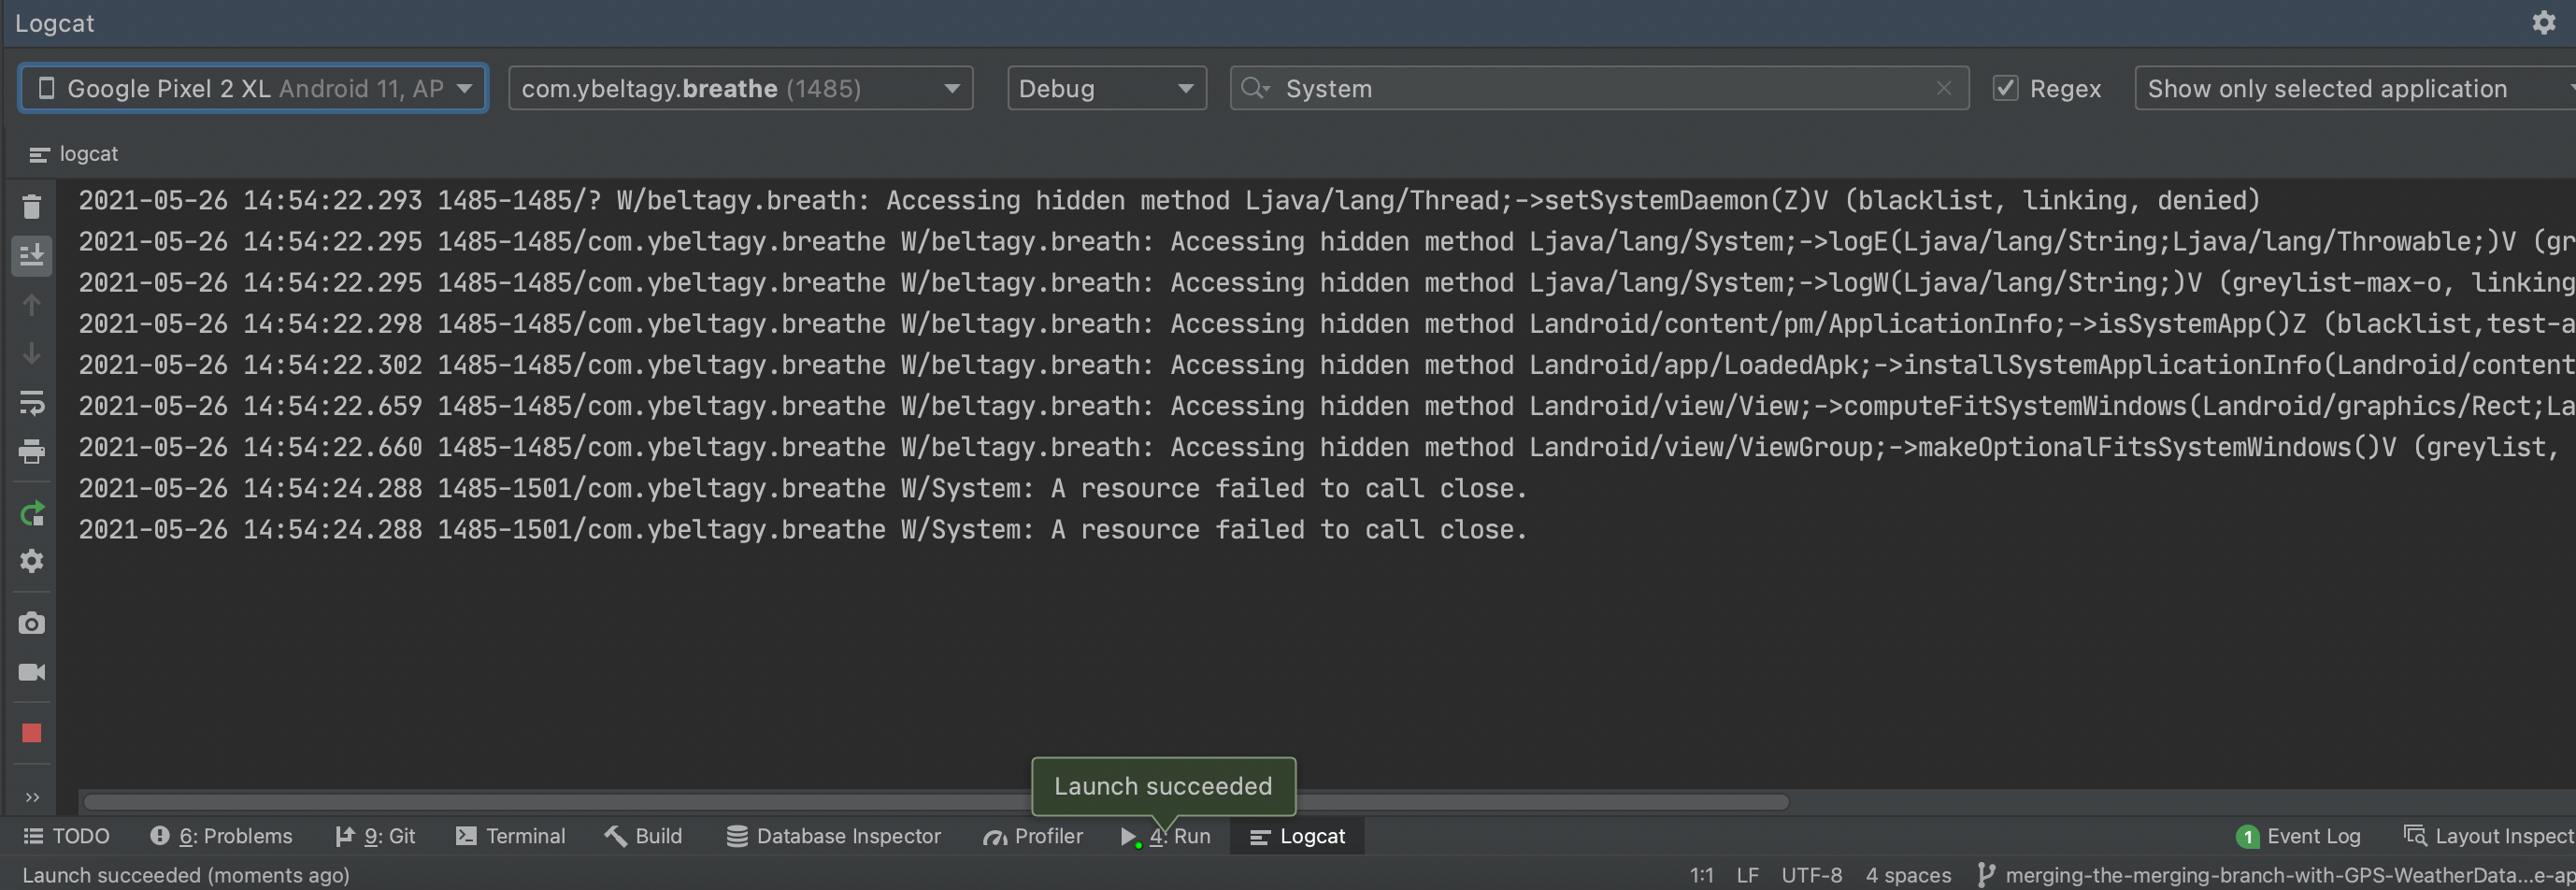This screenshot has width=2576, height=890.
Task: Go to next stack trace arrow
Action: 31,354
